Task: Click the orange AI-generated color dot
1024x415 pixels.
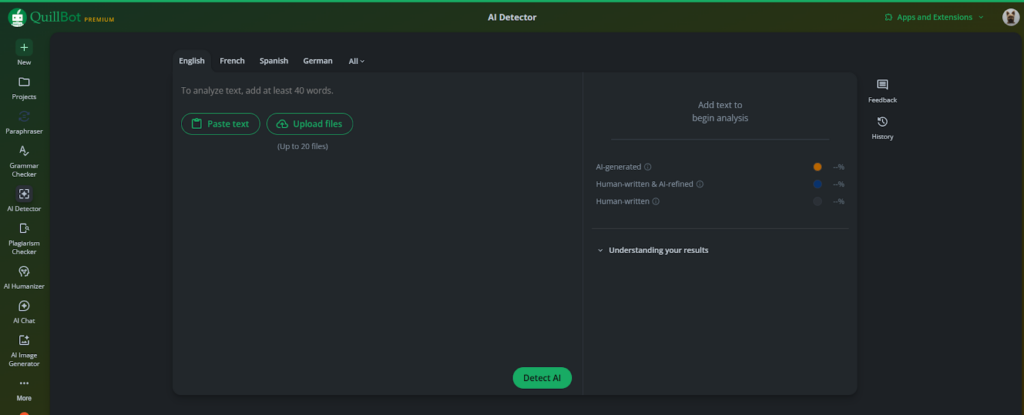Action: (x=817, y=167)
